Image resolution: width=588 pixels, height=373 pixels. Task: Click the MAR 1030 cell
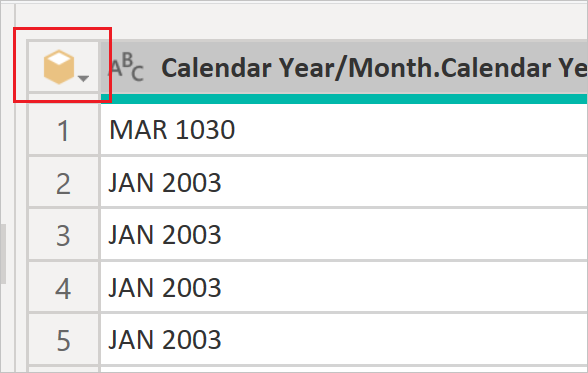tap(344, 130)
